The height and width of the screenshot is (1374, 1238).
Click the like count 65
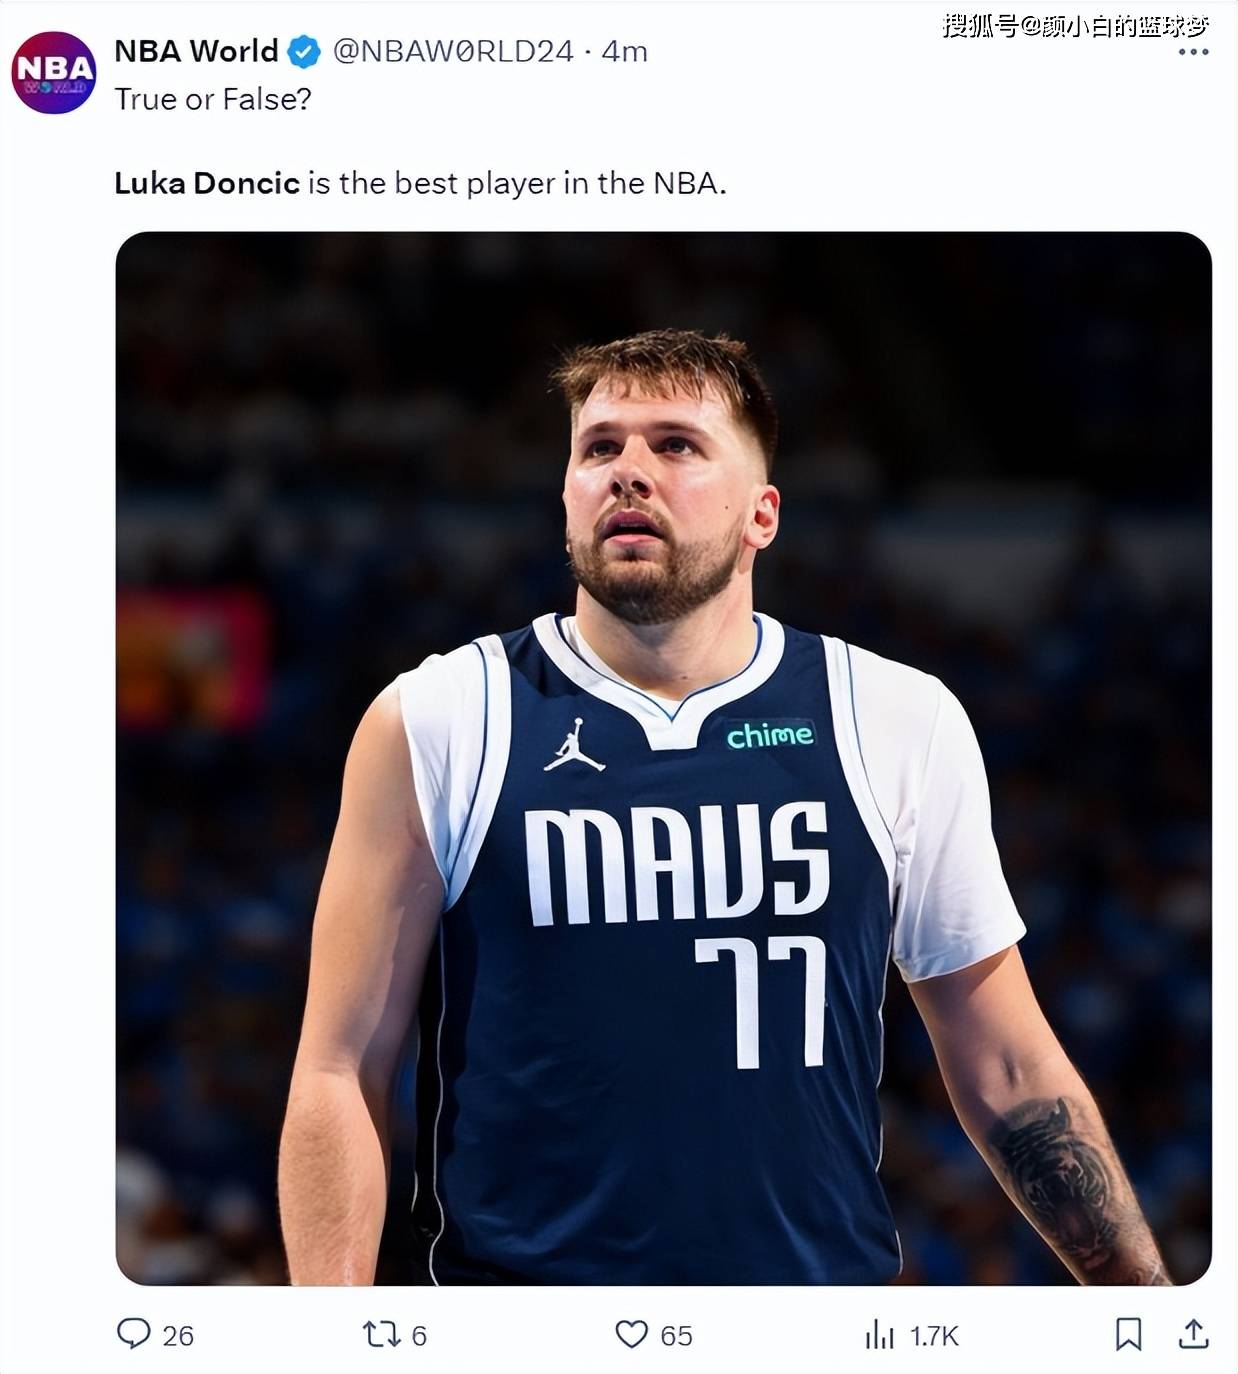click(676, 1336)
